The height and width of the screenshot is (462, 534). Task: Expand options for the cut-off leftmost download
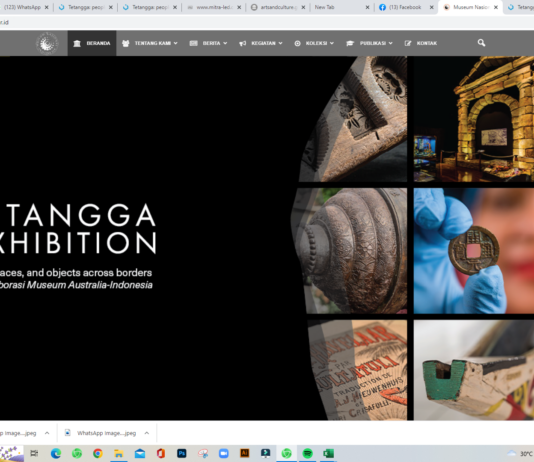pyautogui.click(x=47, y=433)
